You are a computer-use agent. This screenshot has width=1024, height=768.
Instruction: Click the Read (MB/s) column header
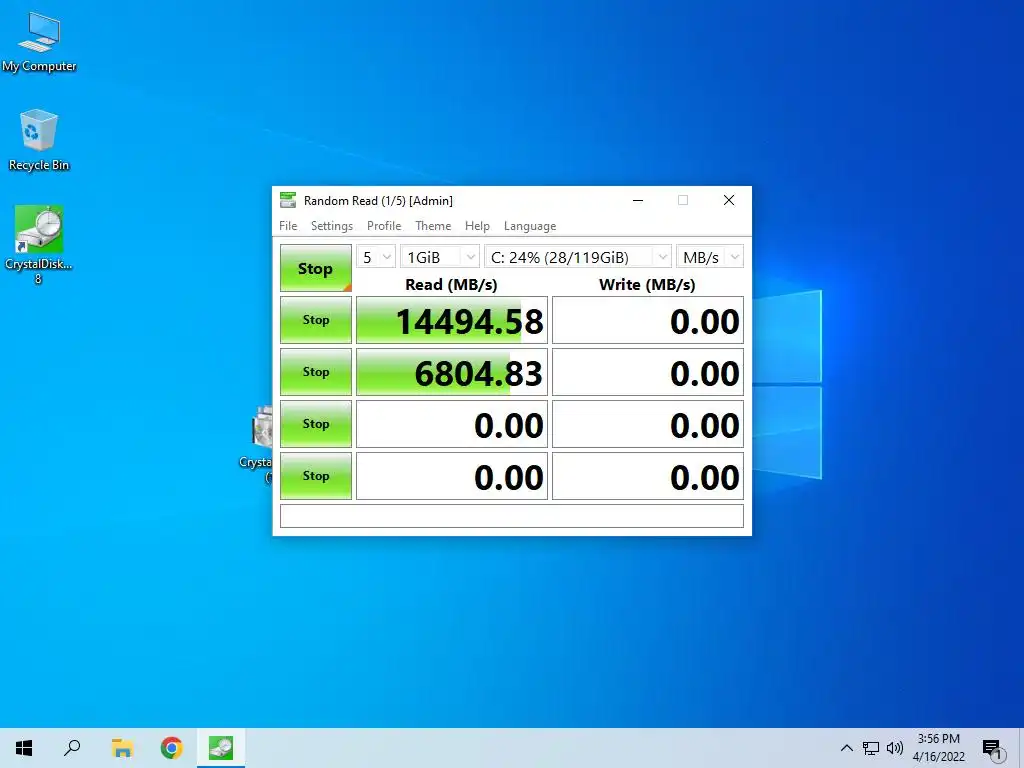(x=451, y=284)
